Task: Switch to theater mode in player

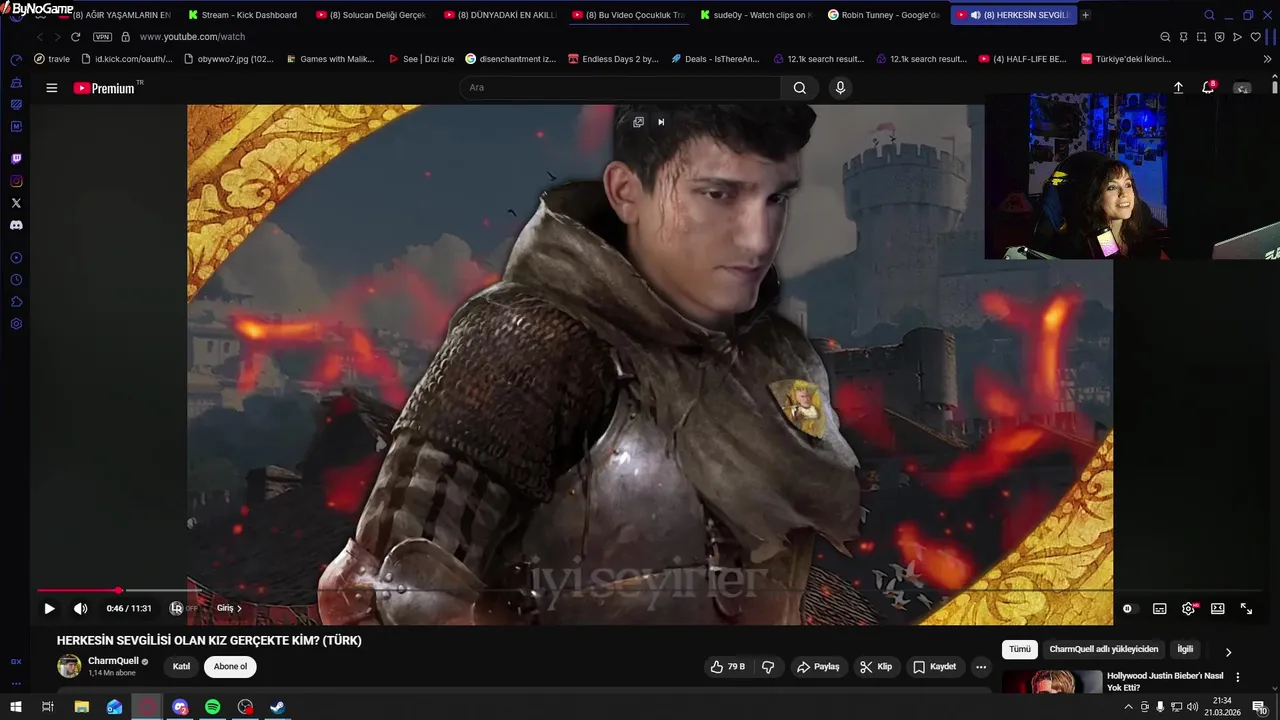Action: click(1217, 608)
